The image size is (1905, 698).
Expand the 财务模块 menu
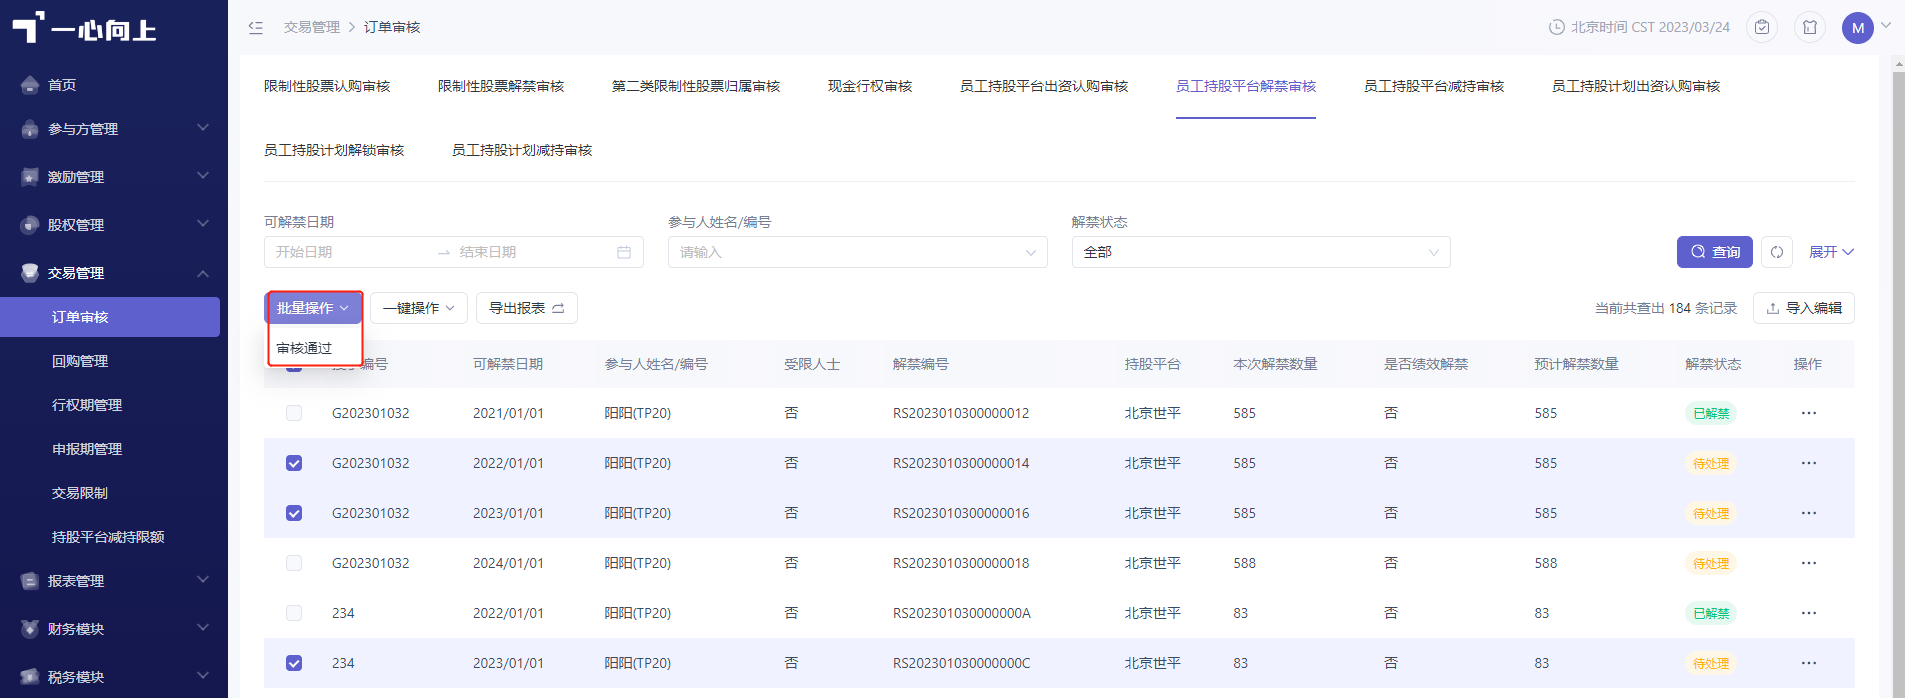click(x=203, y=628)
